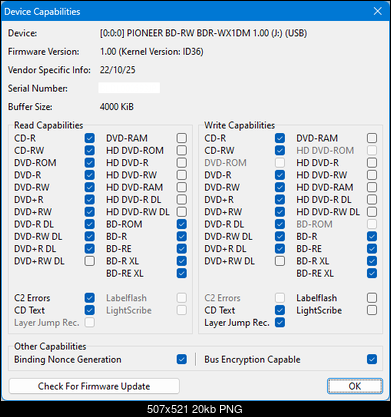Select the buffer size value '4000 KiB'
Viewport: 391px width, 417px height.
117,107
